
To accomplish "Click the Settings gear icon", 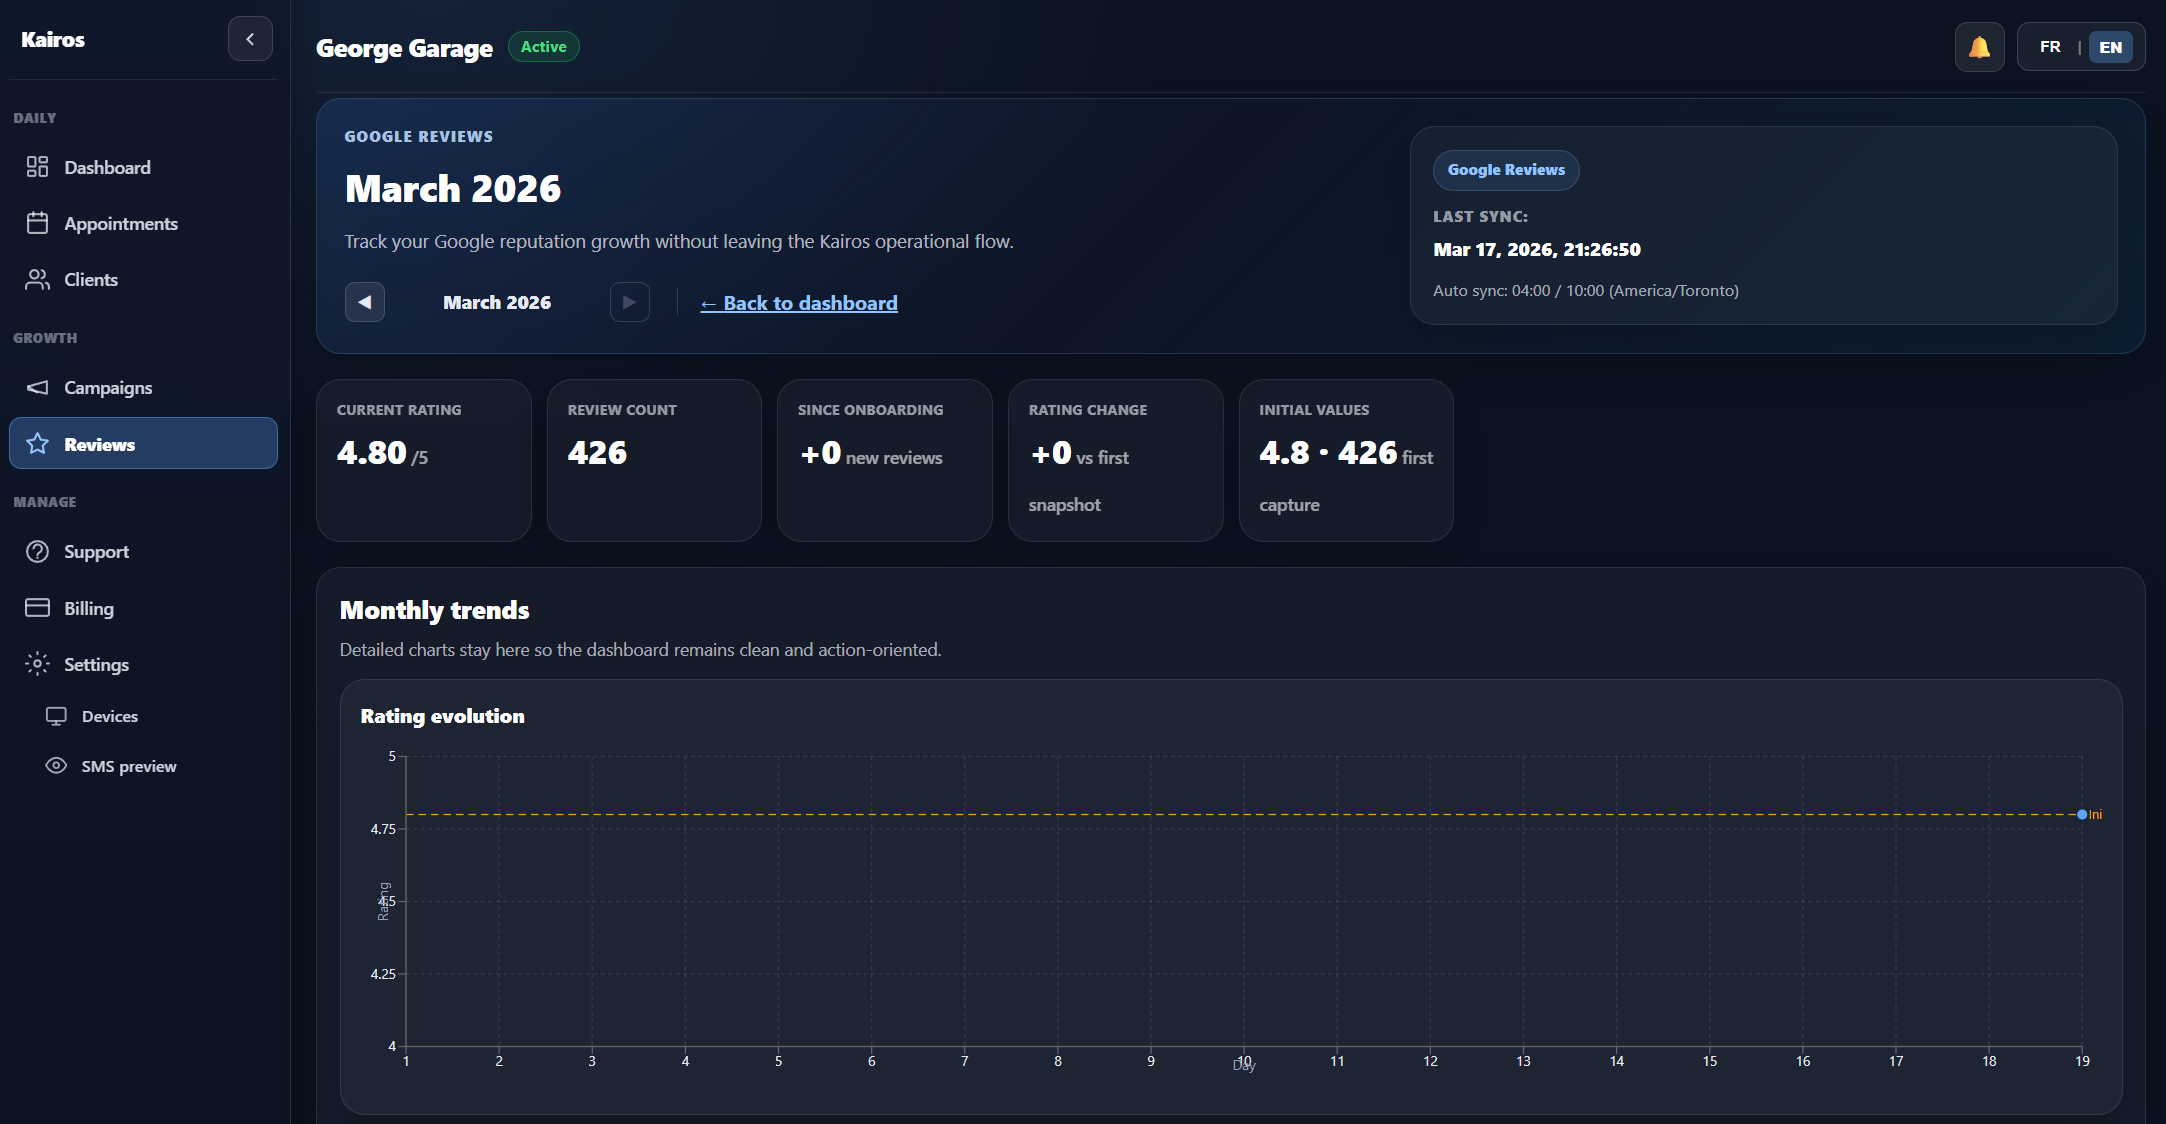I will [x=37, y=664].
